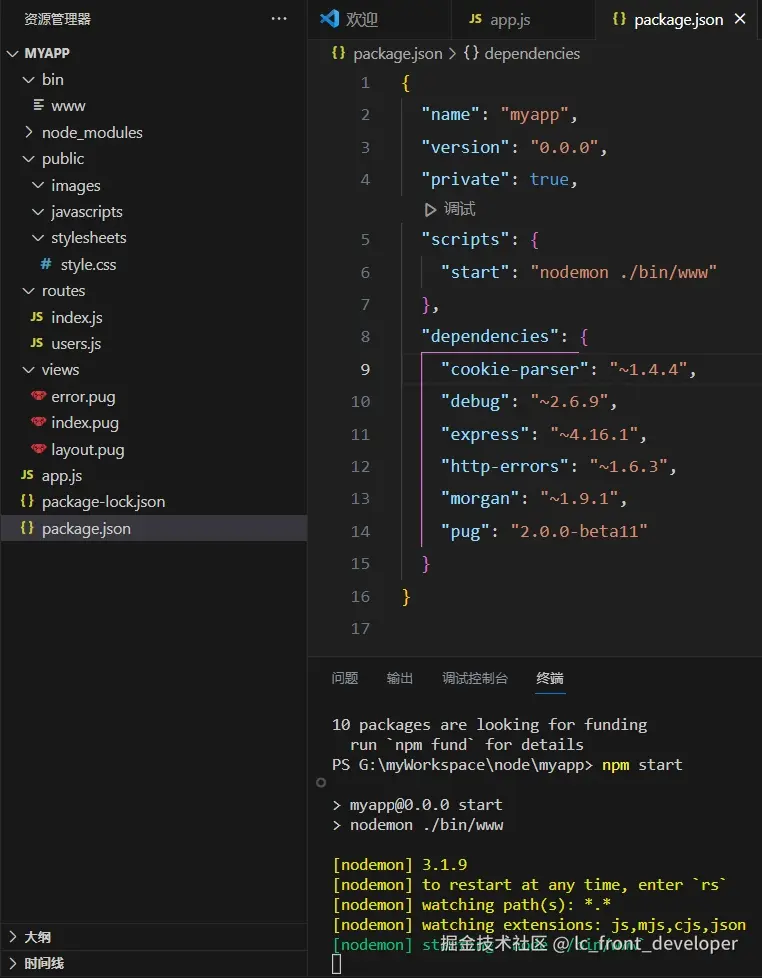
Task: Open the 调试控制台 debug console tab
Action: pyautogui.click(x=475, y=678)
